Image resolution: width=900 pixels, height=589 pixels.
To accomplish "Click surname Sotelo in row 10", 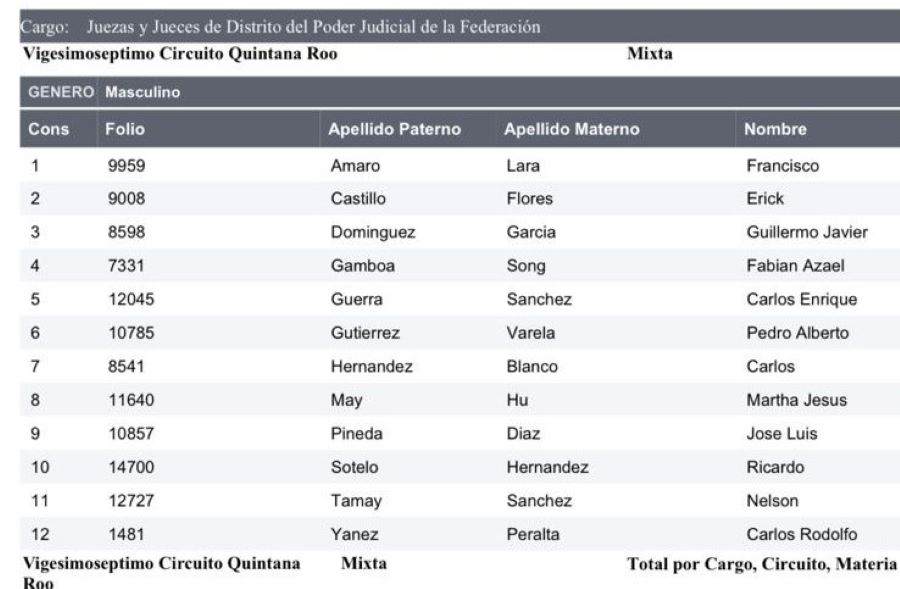I will (x=354, y=467).
